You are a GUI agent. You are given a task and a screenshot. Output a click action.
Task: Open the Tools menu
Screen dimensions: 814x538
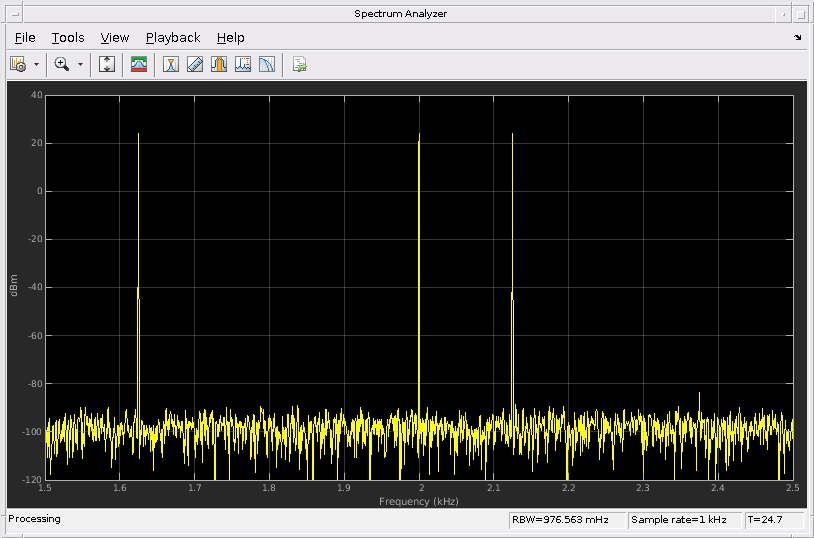pos(68,37)
